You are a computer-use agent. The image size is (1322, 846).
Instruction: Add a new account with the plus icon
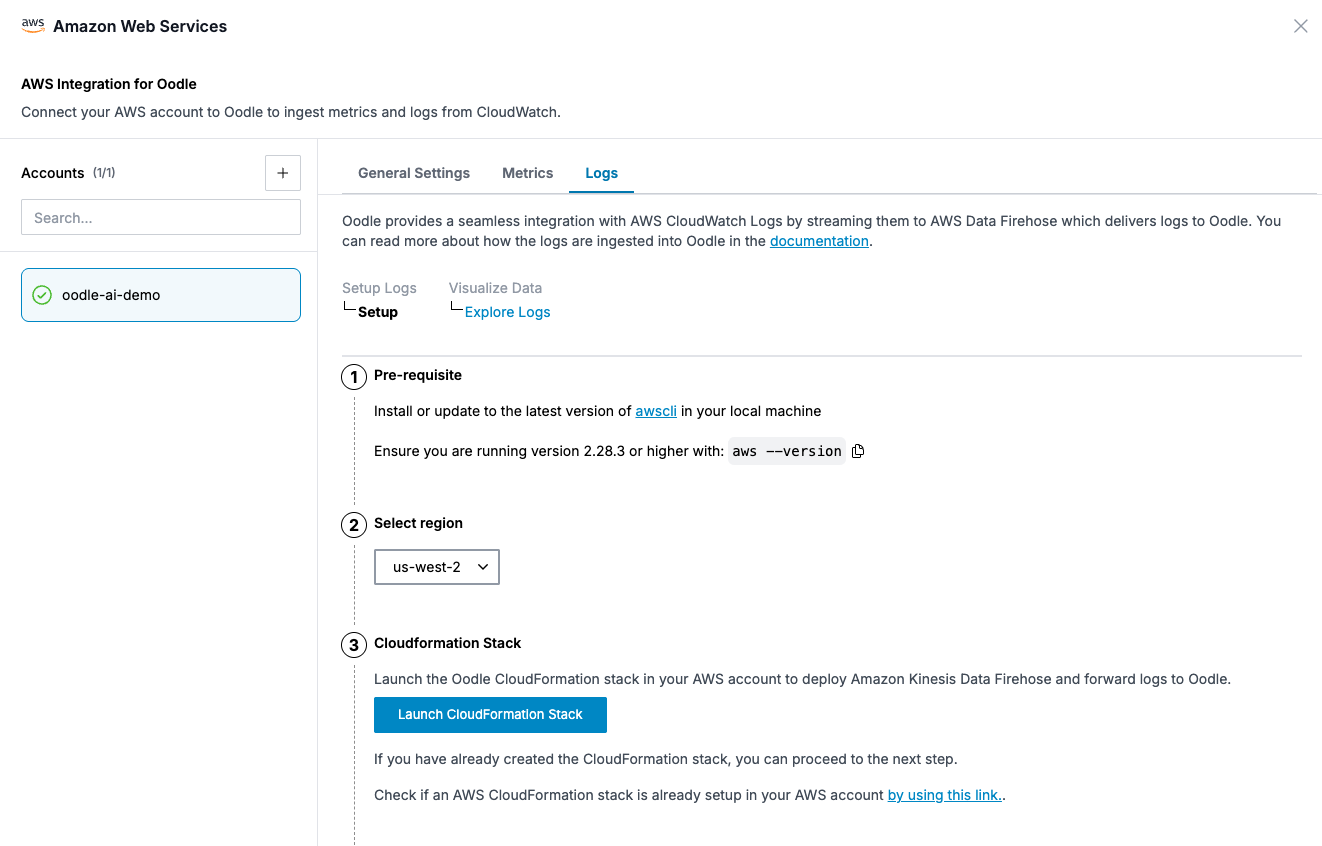[283, 172]
